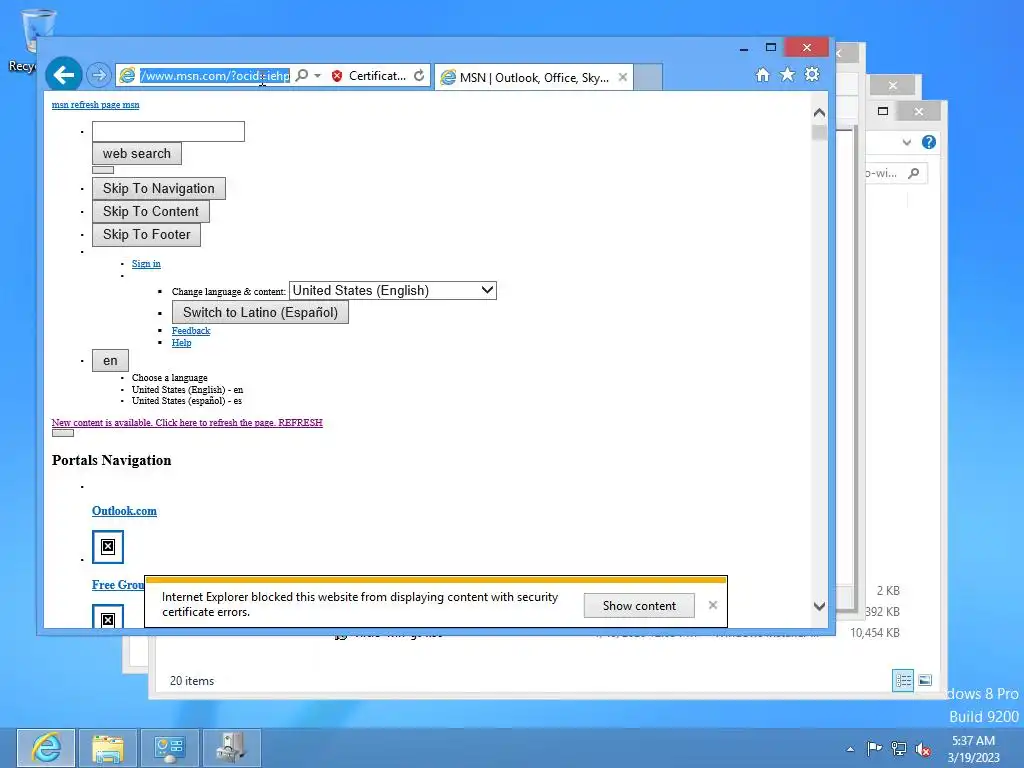Viewport: 1024px width, 768px height.
Task: Click the network tray icon
Action: (899, 749)
